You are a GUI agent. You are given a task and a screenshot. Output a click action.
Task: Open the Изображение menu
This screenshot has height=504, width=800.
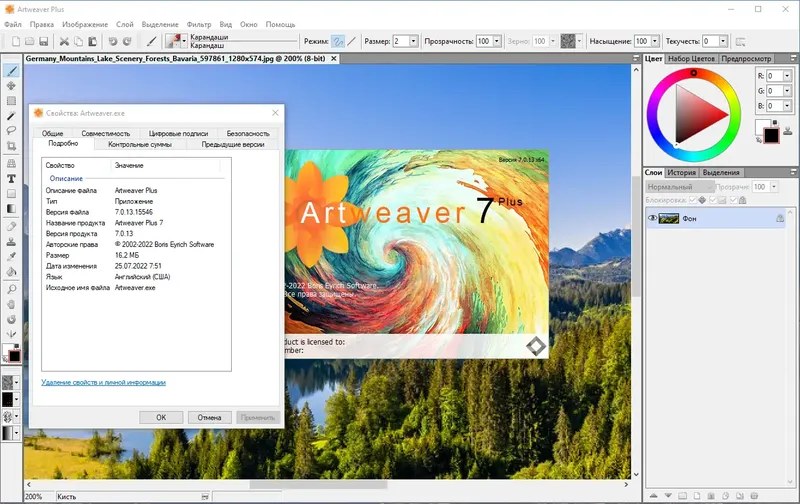(x=85, y=24)
